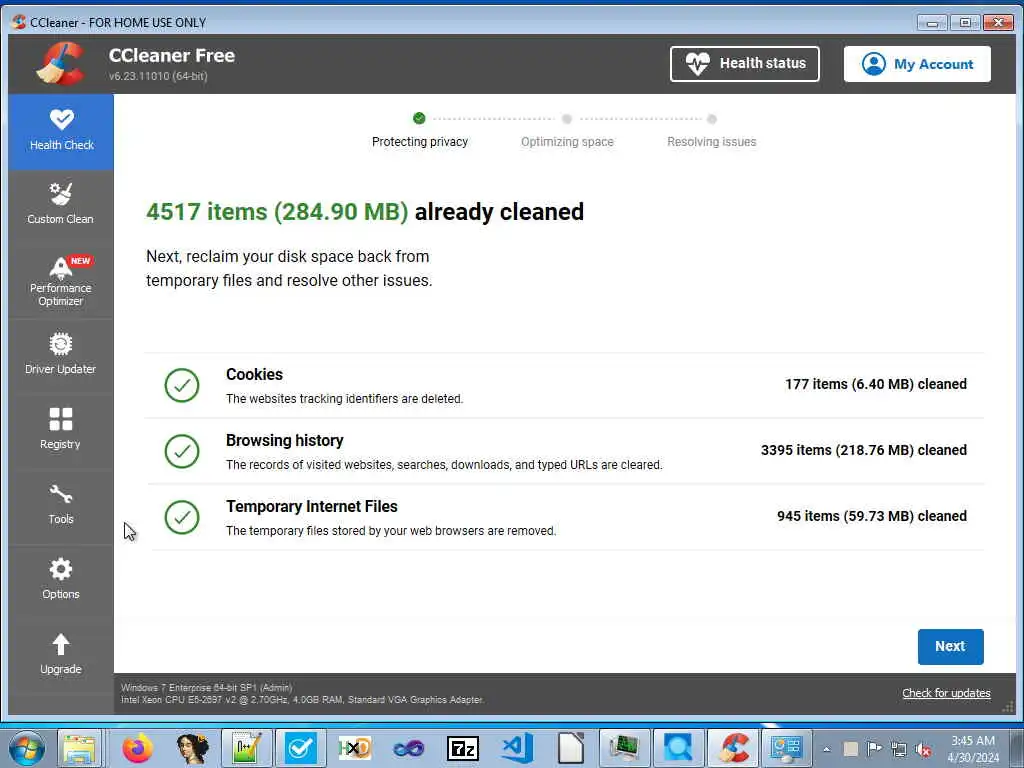The width and height of the screenshot is (1024, 768).
Task: Open the taskbar clock and date
Action: click(x=973, y=749)
